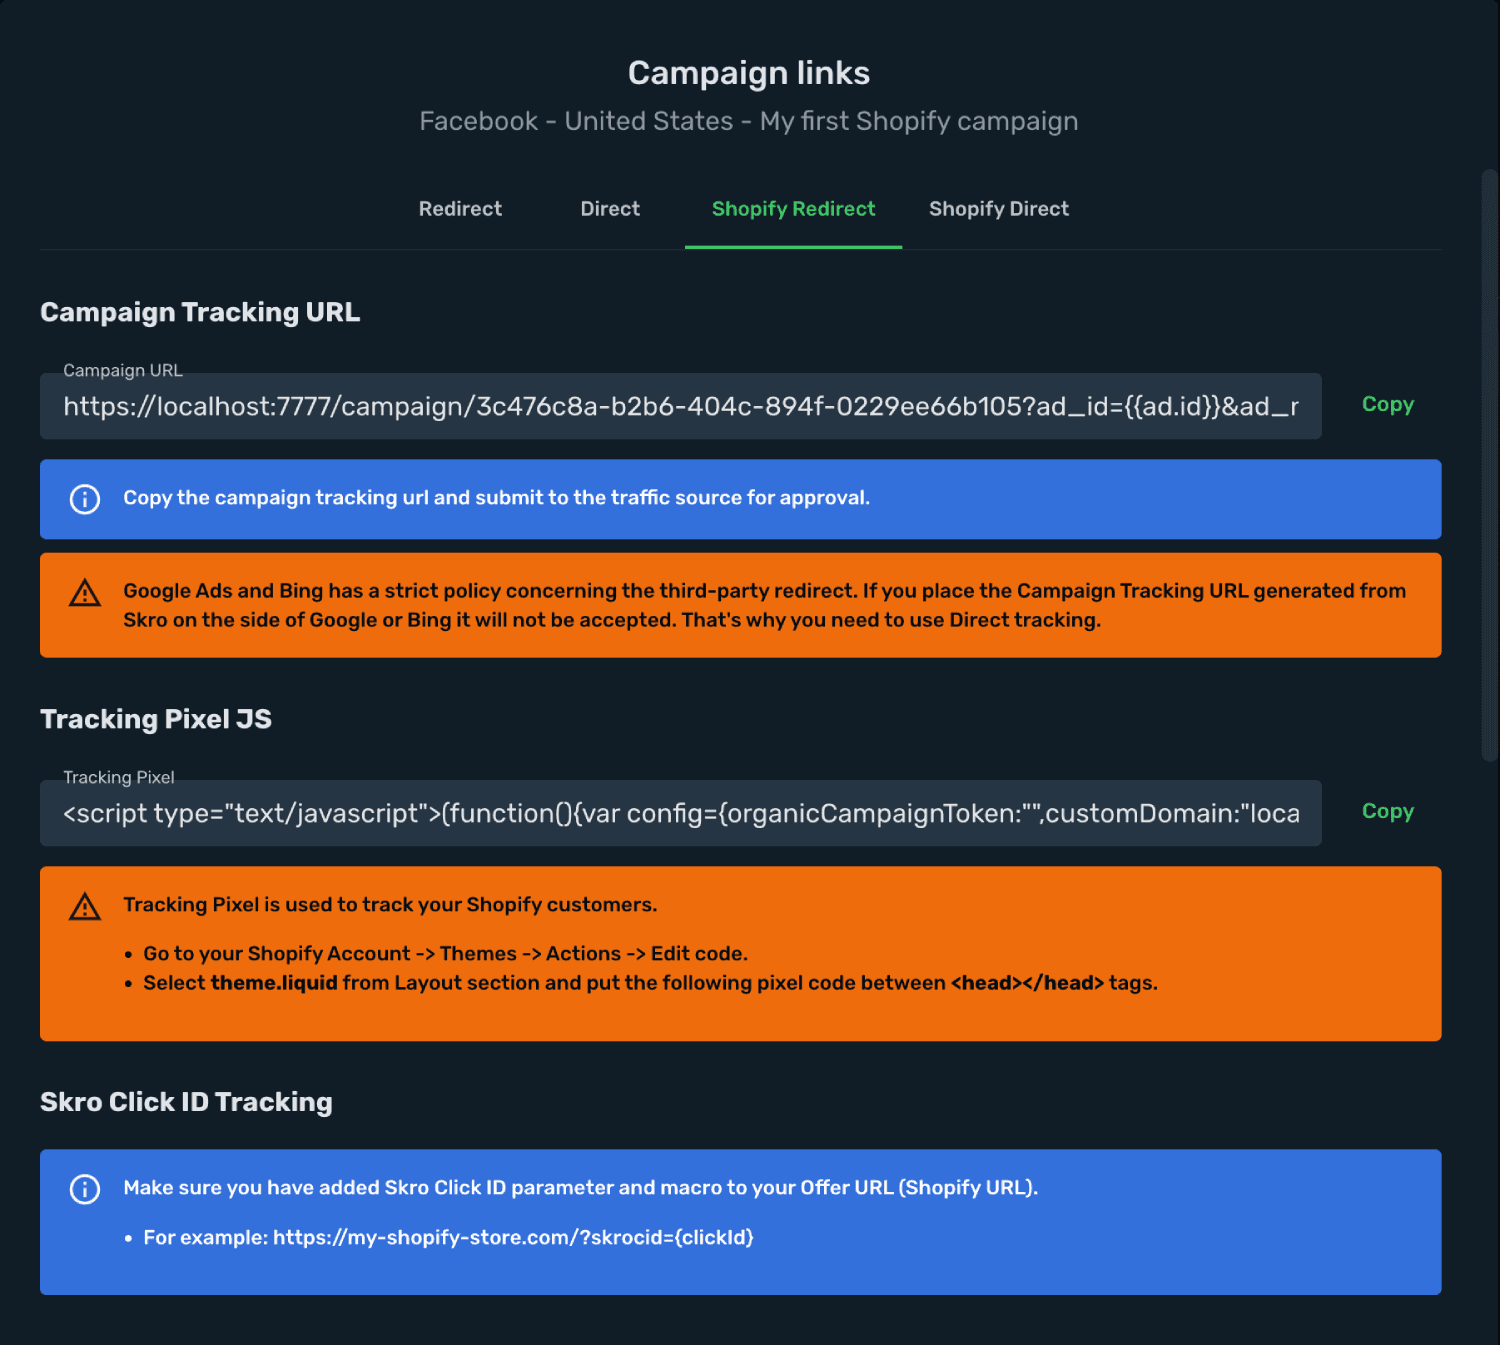Click the 'Copy the campaign tracking url' notice text

tap(496, 498)
